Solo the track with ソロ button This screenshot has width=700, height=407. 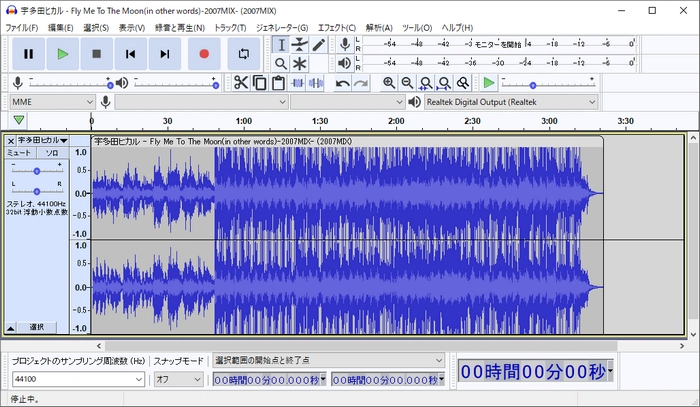(x=52, y=154)
